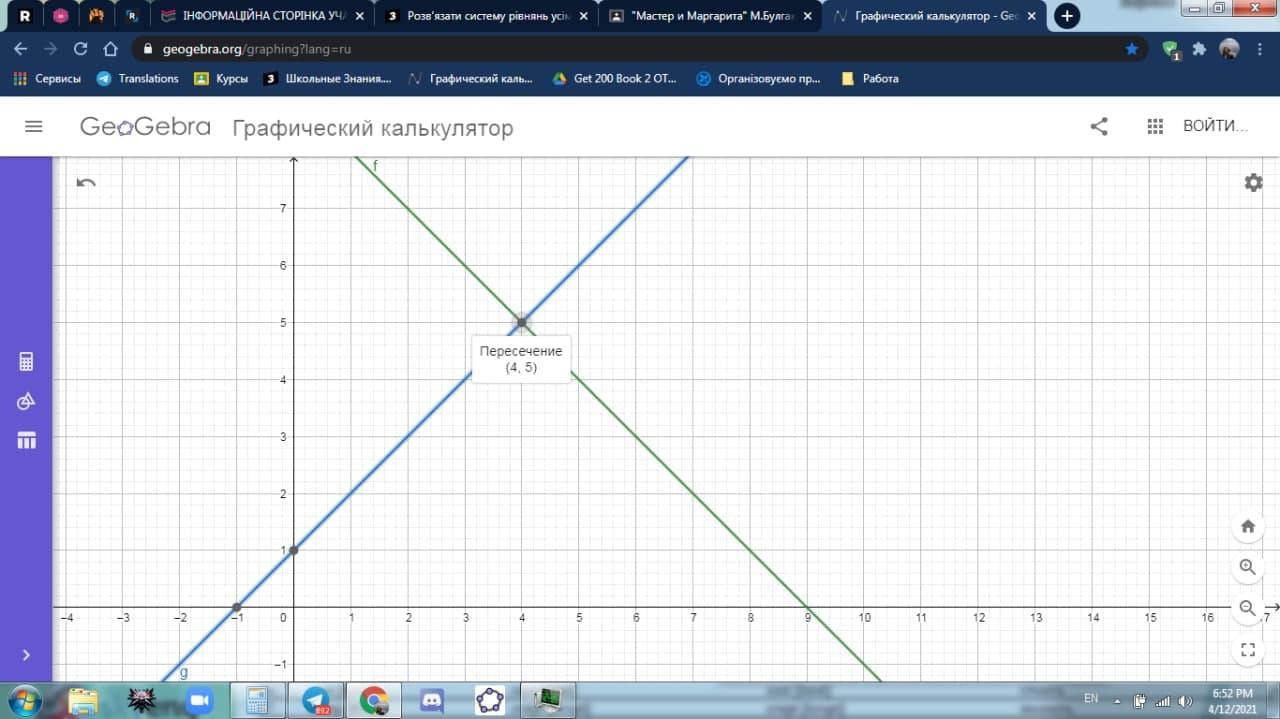1280x719 pixels.
Task: Click the ВОЙТИ sign-in button
Action: pyautogui.click(x=1215, y=127)
